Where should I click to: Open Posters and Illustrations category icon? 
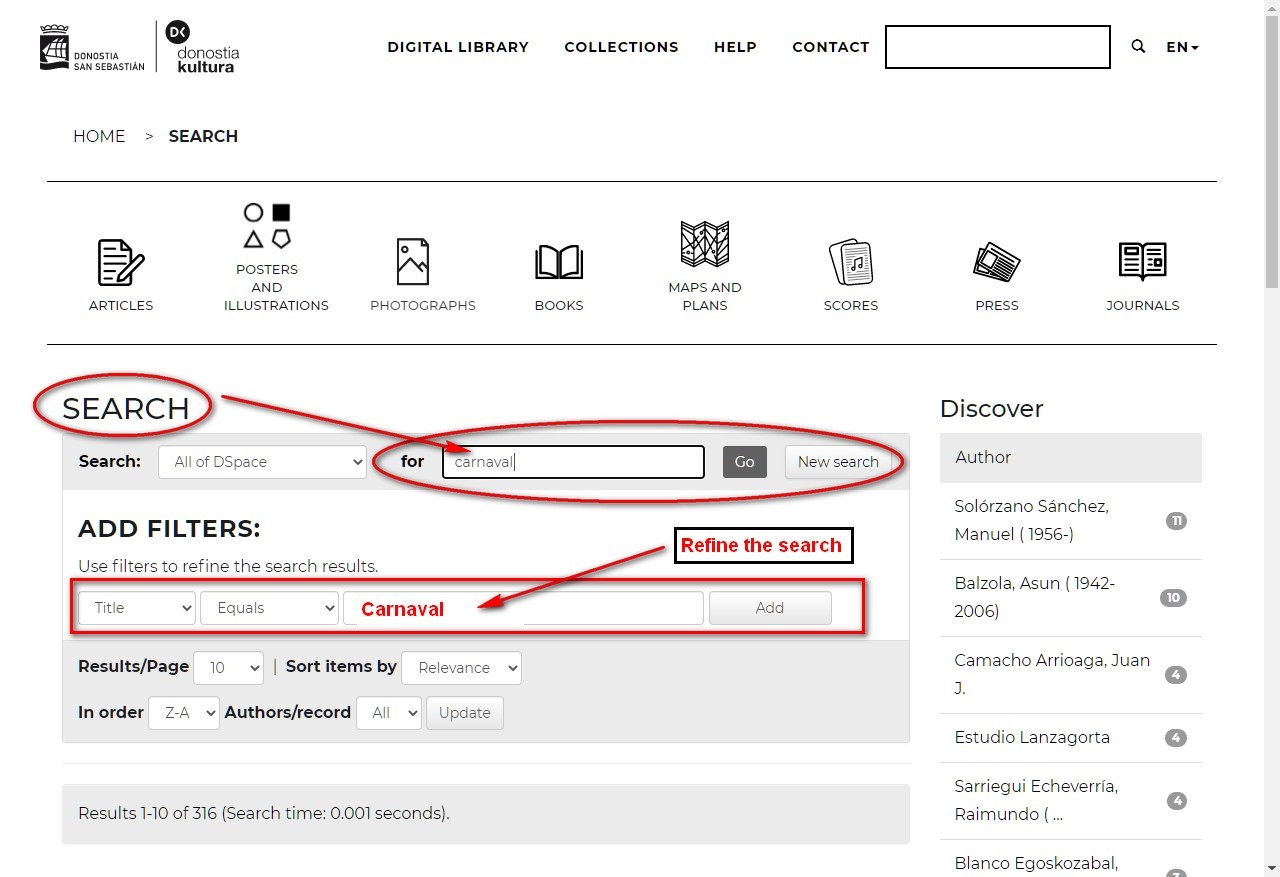(267, 226)
